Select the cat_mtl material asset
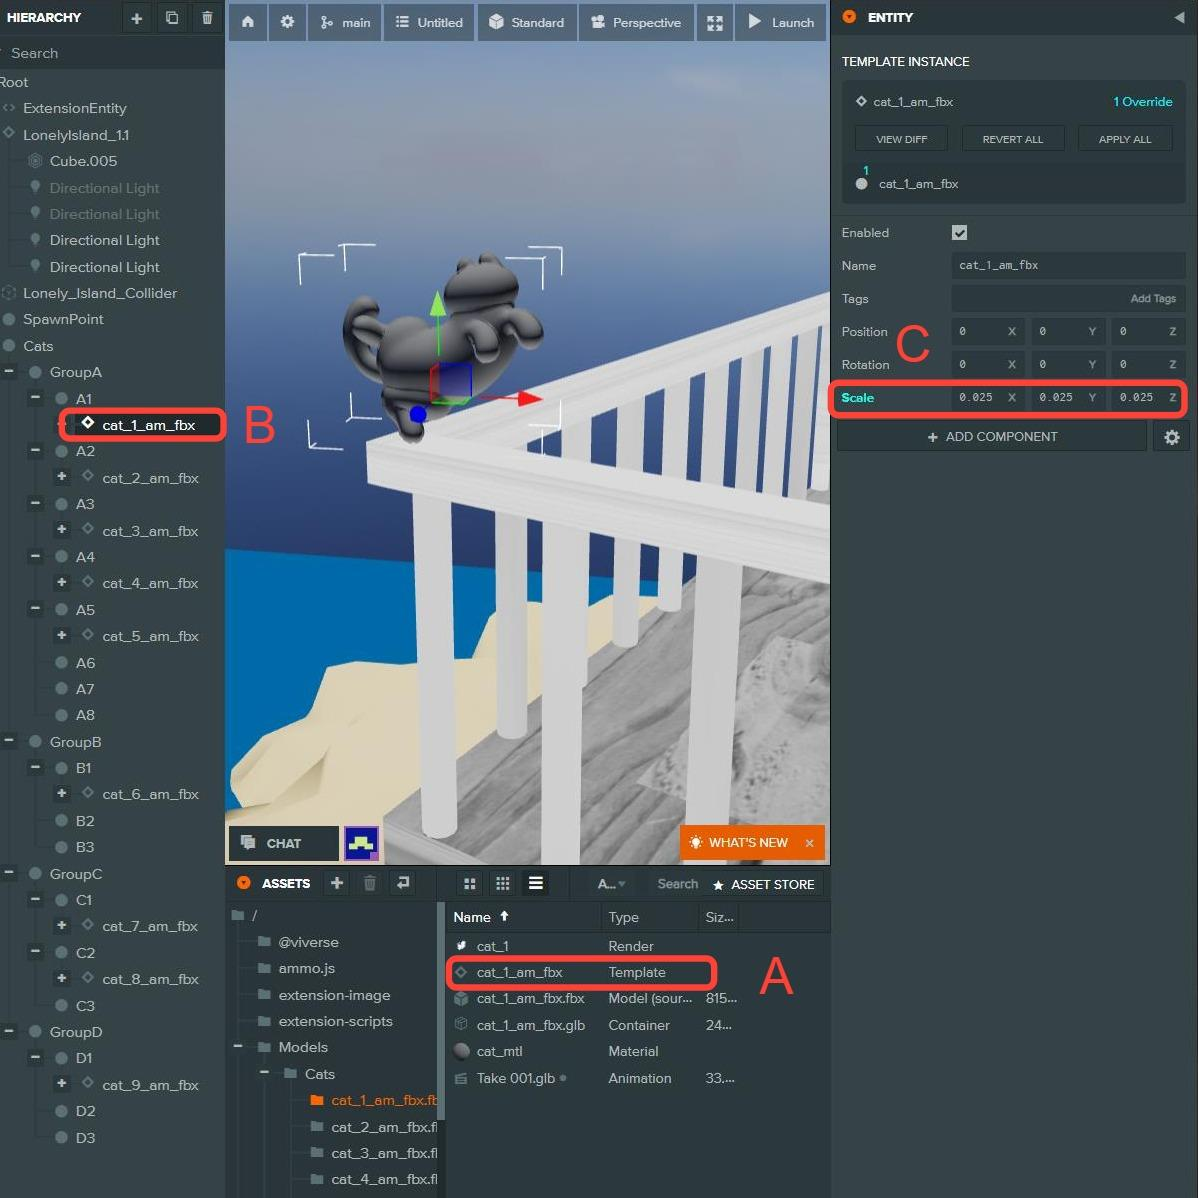Screen dimensions: 1198x1198 pyautogui.click(x=499, y=1051)
